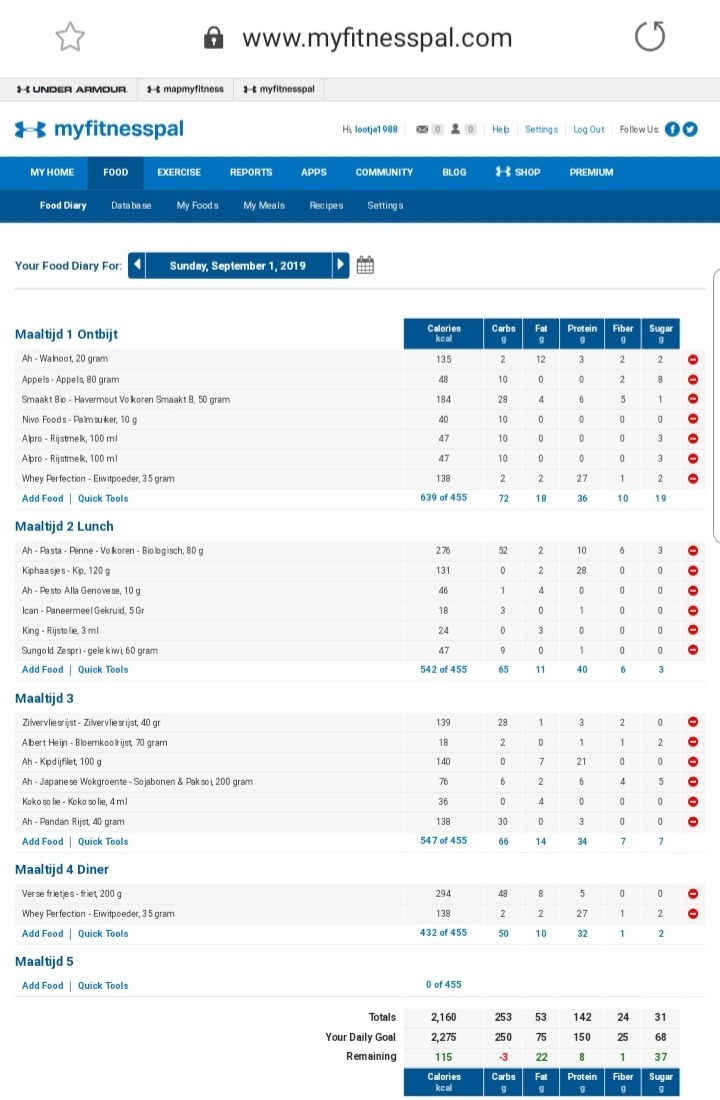Click the Log Out link
The height and width of the screenshot is (1100, 720).
pos(588,130)
